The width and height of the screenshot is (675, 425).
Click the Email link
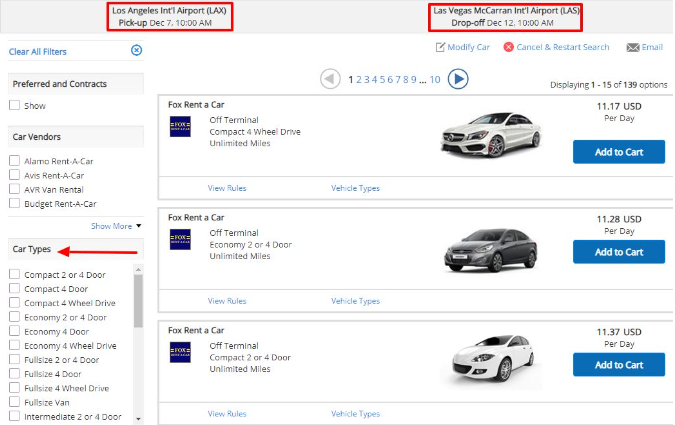click(x=652, y=47)
